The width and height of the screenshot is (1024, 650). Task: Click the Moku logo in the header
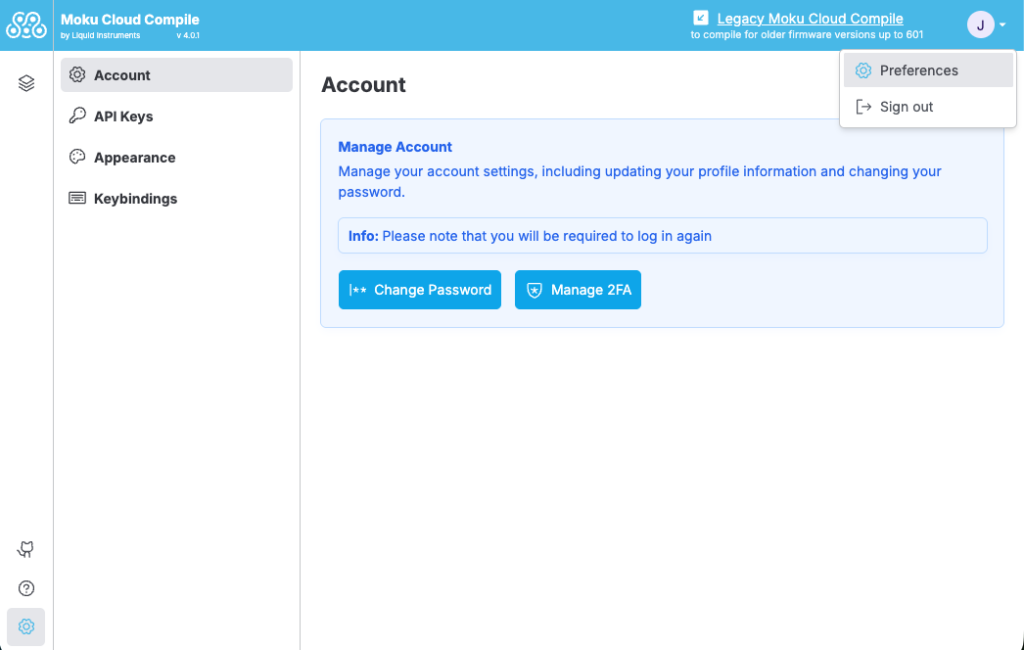pyautogui.click(x=26, y=25)
